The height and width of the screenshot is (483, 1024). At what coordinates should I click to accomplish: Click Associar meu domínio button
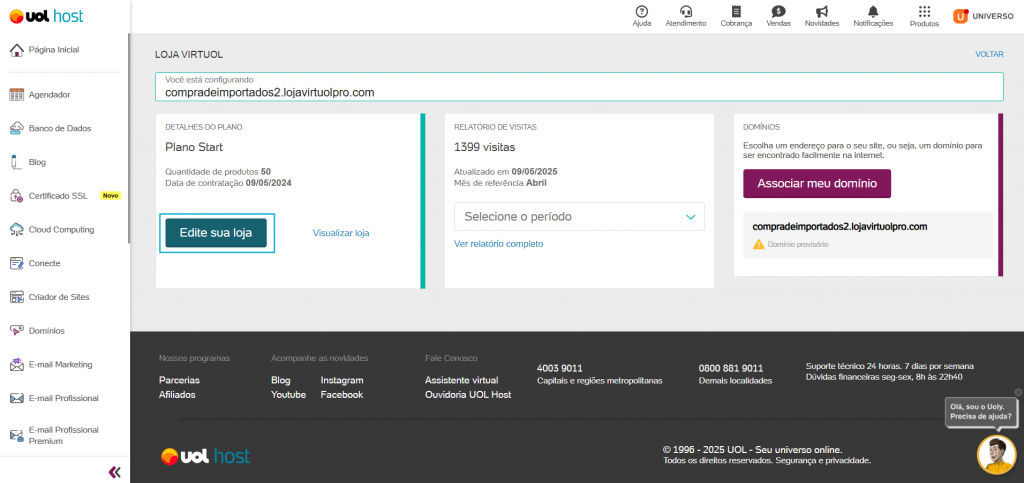[x=817, y=183]
